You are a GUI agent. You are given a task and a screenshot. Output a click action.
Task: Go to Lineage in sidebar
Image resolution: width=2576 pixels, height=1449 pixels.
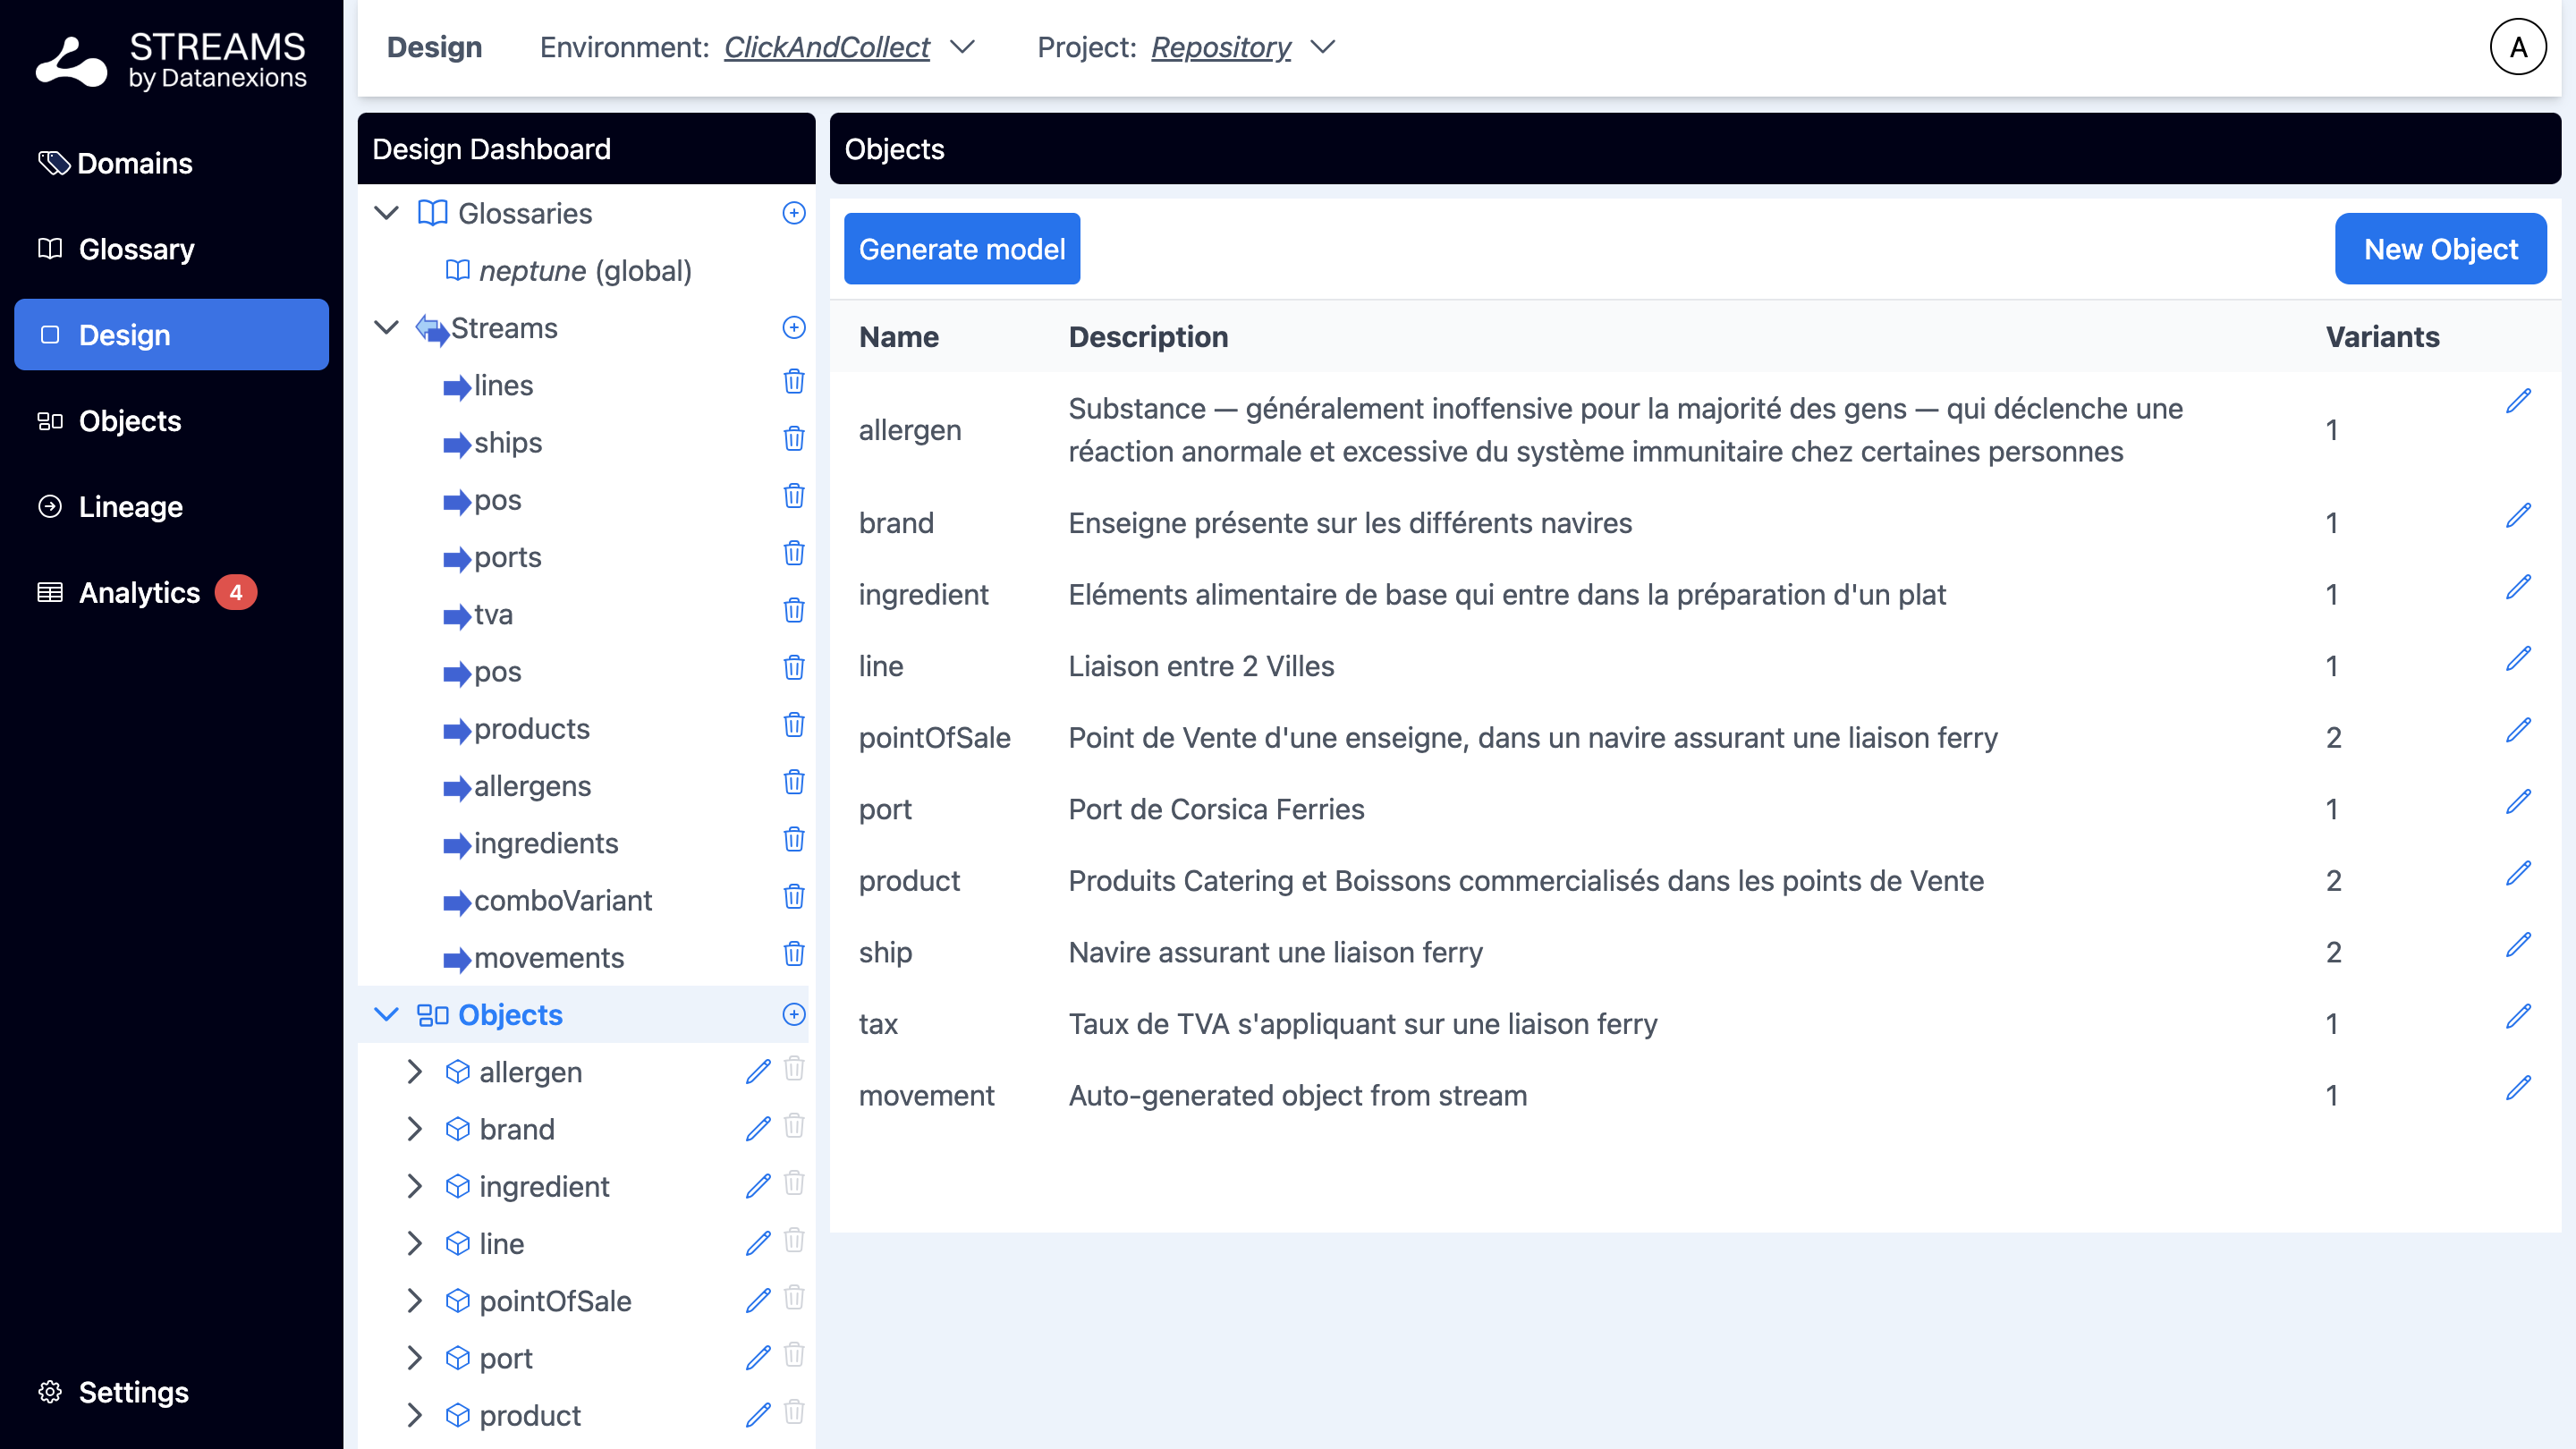click(130, 507)
